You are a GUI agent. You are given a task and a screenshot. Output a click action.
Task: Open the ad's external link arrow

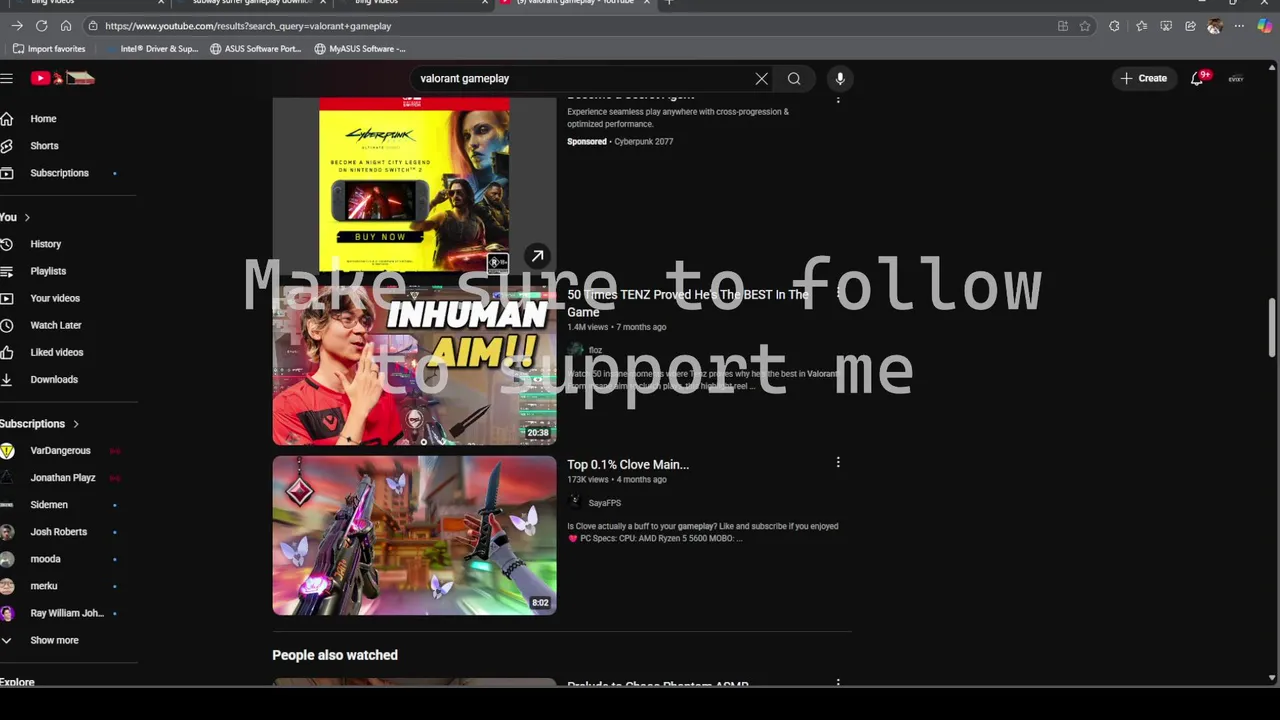pos(537,256)
